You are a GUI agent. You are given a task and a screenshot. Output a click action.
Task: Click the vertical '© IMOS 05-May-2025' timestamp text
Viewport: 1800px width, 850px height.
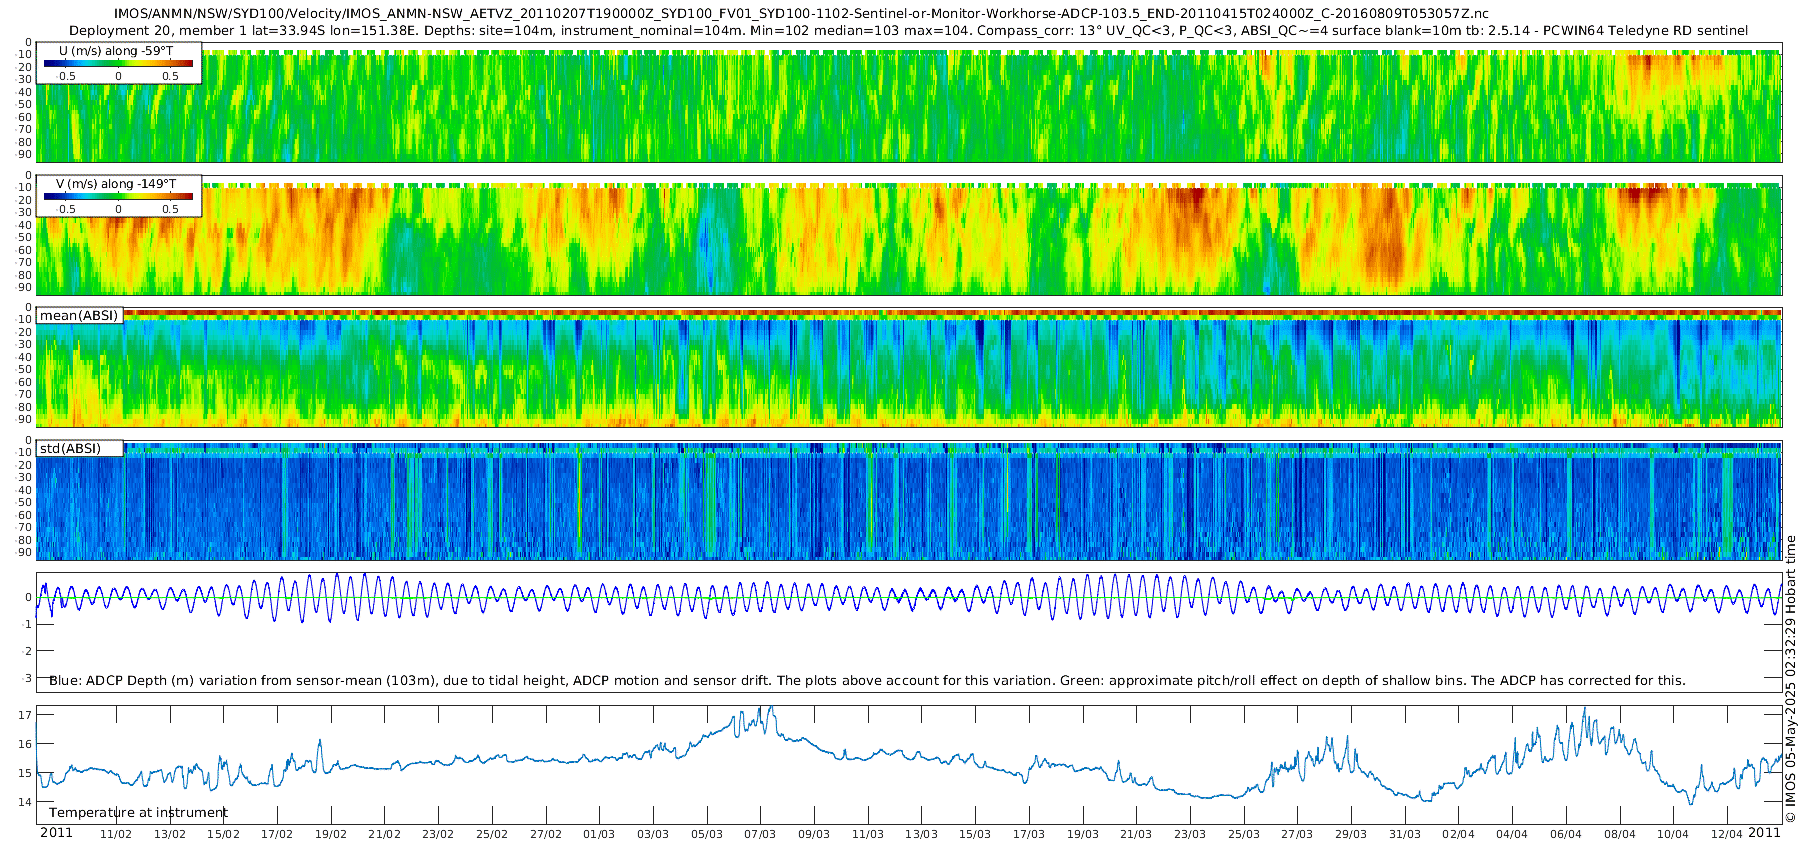[1790, 679]
